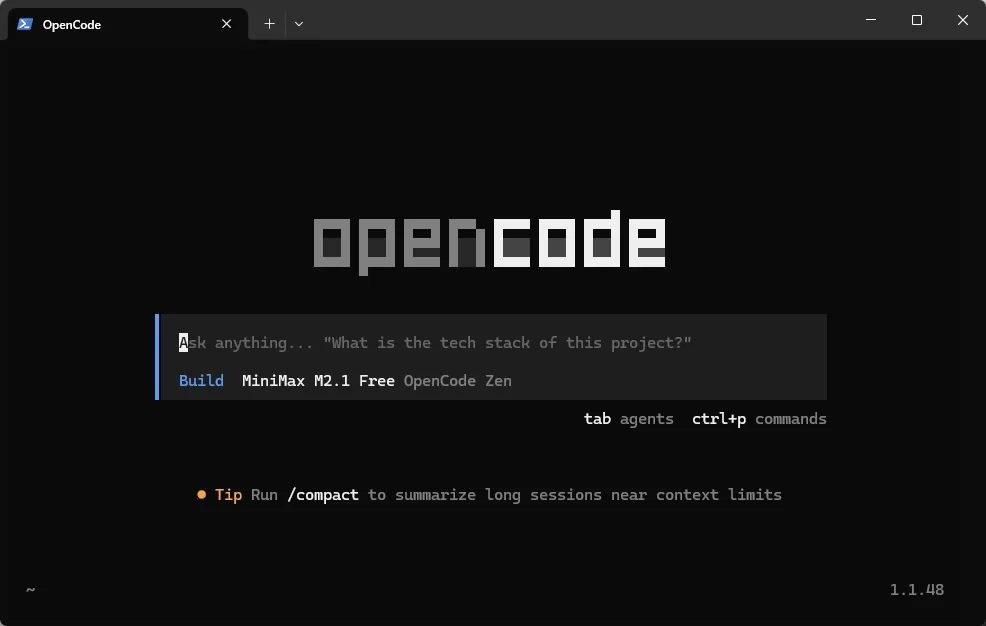986x626 pixels.
Task: Click the ~ current directory indicator
Action: 30,590
